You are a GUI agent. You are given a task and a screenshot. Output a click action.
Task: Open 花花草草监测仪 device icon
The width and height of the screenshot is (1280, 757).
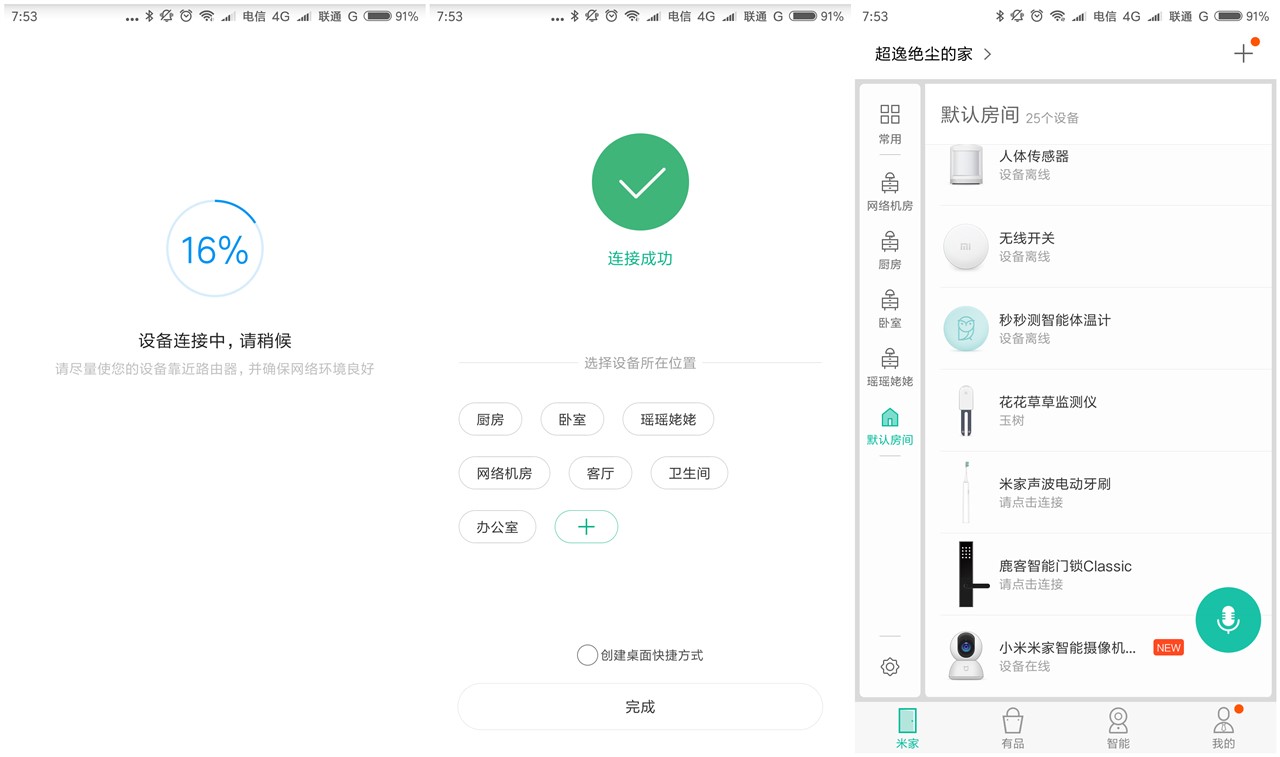(966, 411)
